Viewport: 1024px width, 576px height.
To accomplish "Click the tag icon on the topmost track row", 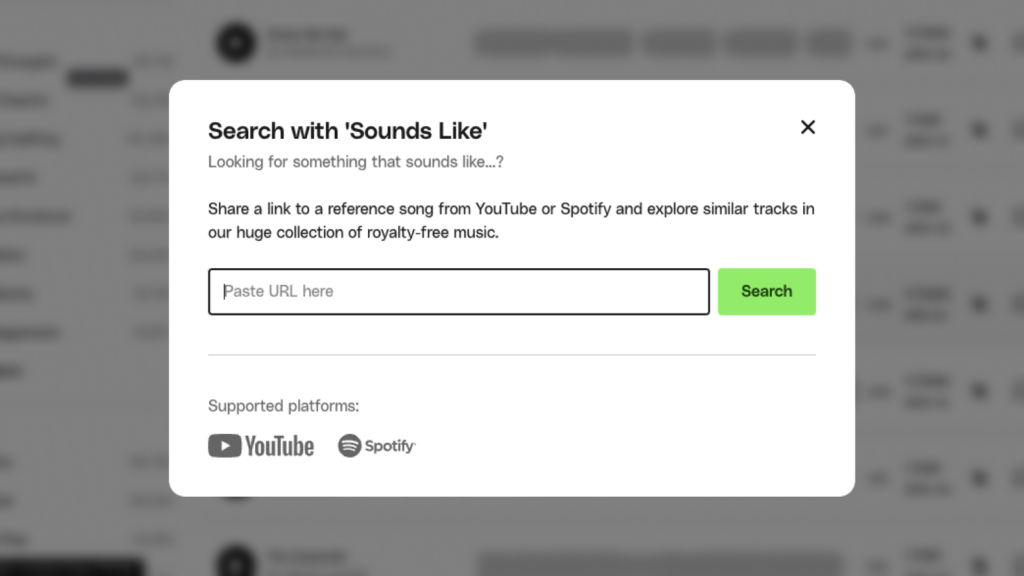I will pos(978,43).
